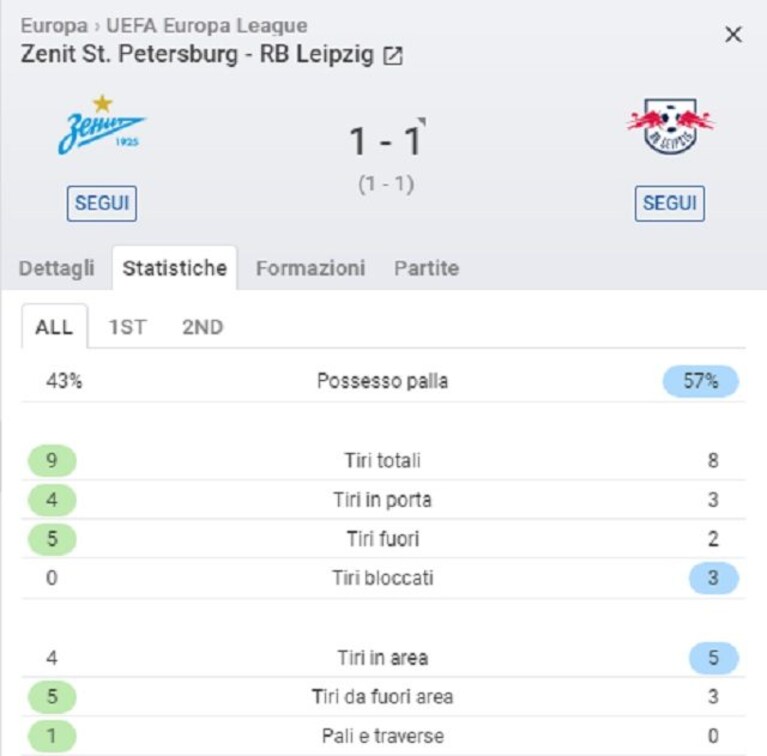Click the RB Leipzig team logo
The image size is (767, 756).
coord(670,127)
